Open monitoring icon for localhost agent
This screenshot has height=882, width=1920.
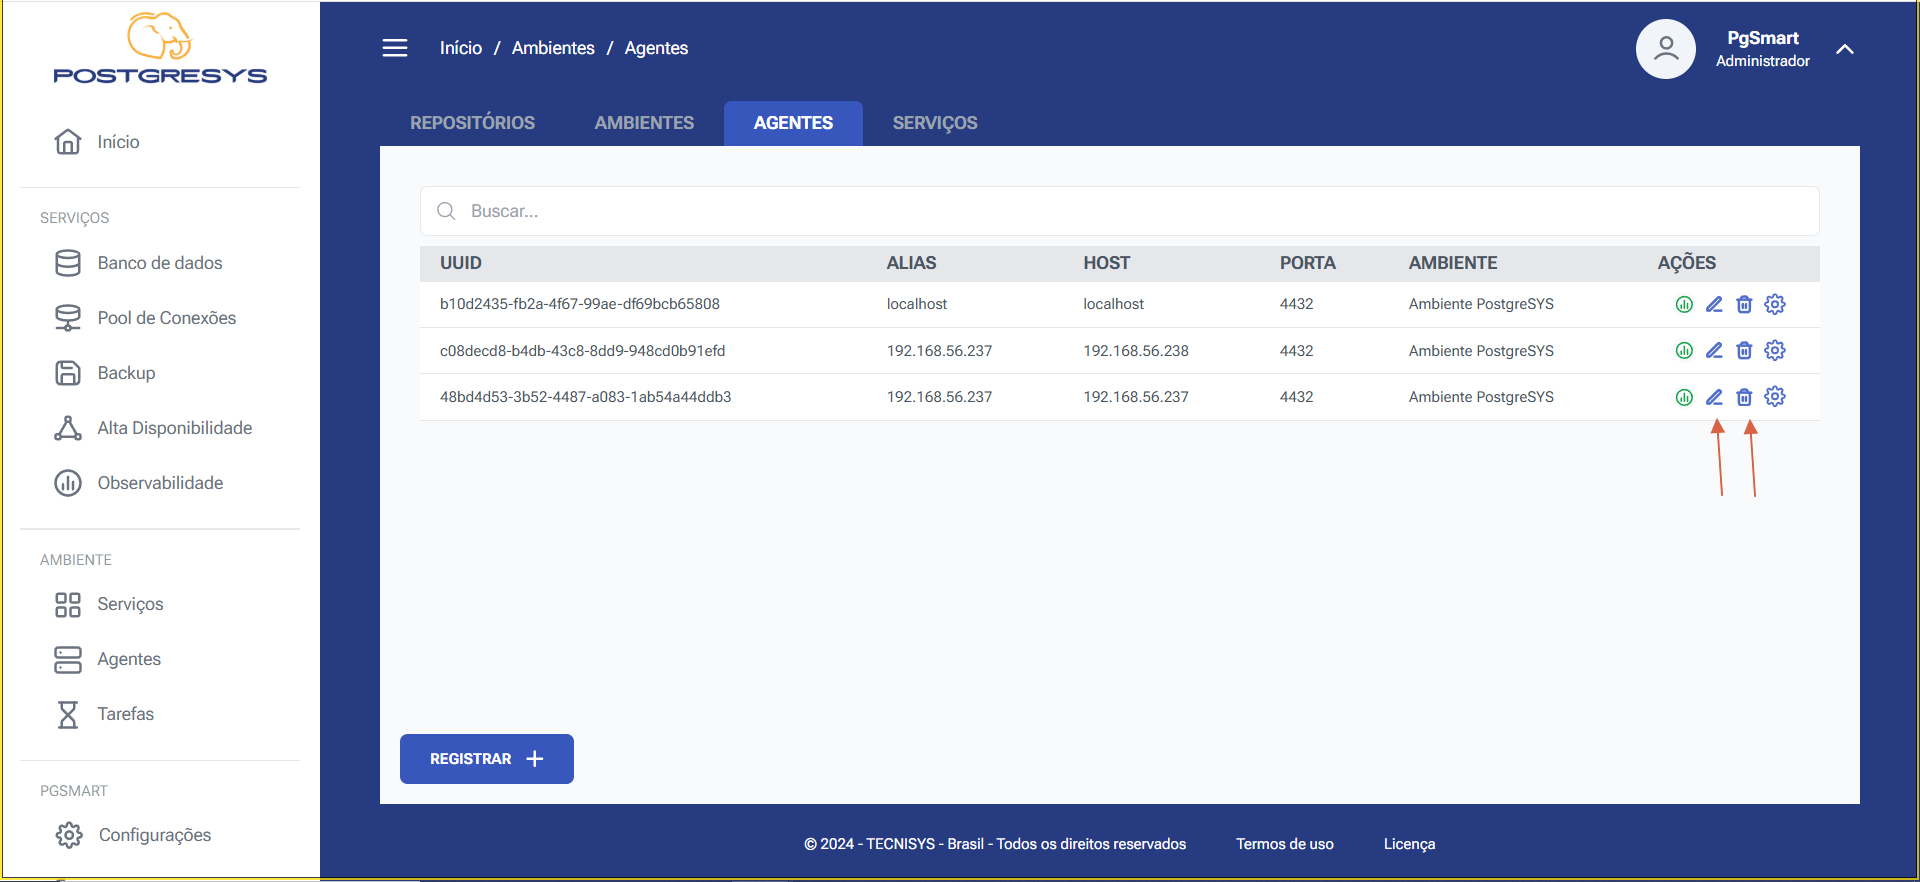[x=1684, y=304]
